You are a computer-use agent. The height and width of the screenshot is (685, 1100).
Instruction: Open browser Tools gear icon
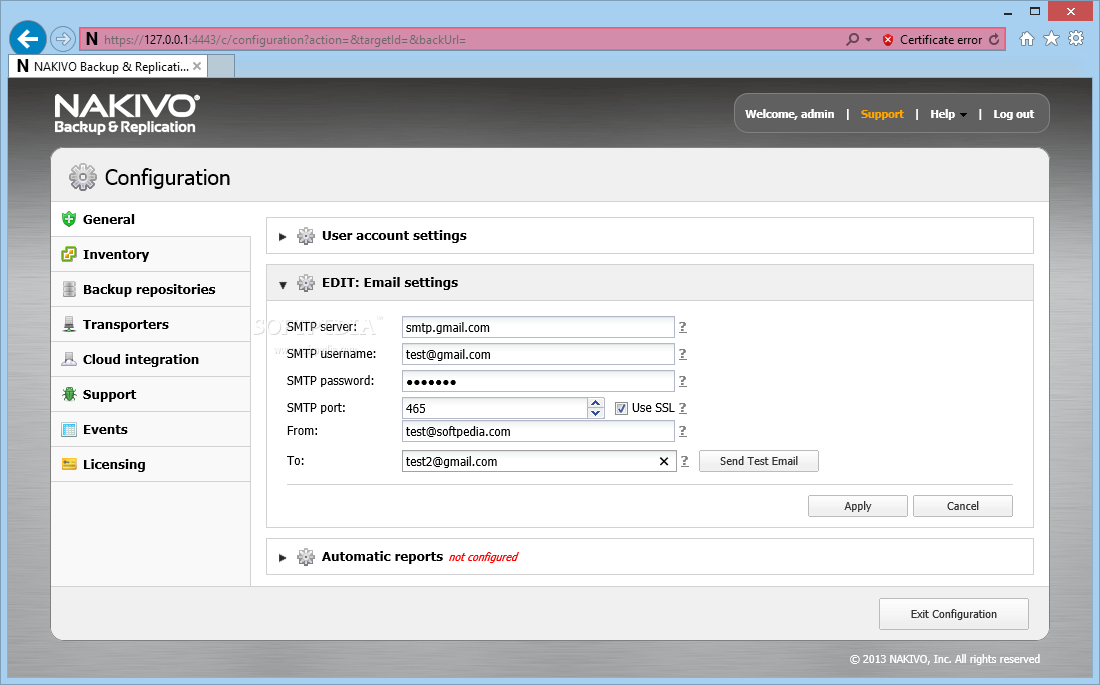tap(1076, 39)
